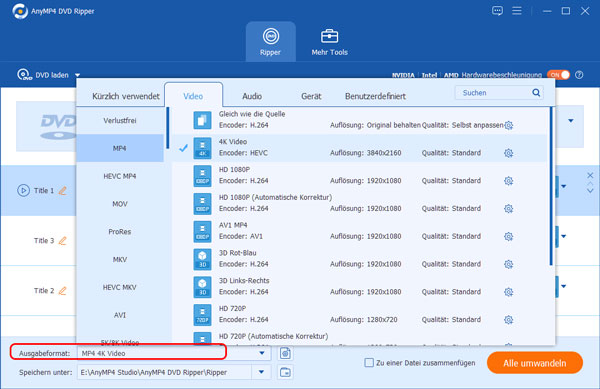Expand Title 3 format dropdown arrow

[x=564, y=236]
